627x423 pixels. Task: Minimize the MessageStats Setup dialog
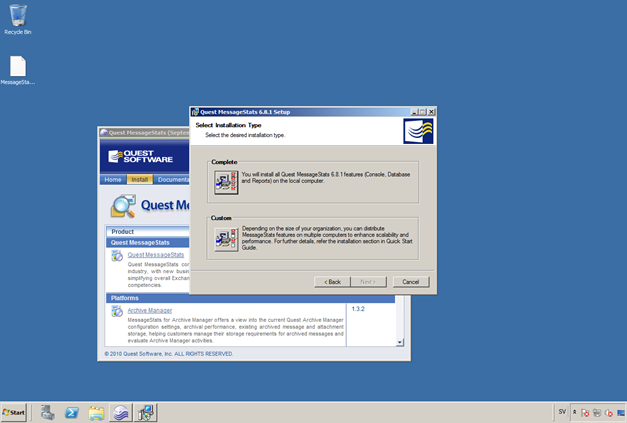[414, 112]
